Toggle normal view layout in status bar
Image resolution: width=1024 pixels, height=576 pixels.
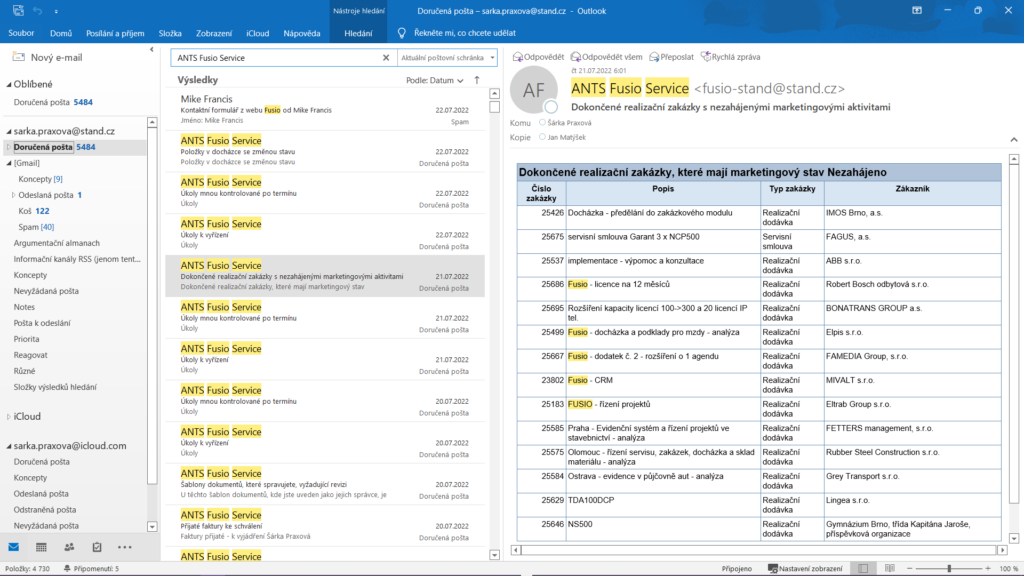pos(863,568)
